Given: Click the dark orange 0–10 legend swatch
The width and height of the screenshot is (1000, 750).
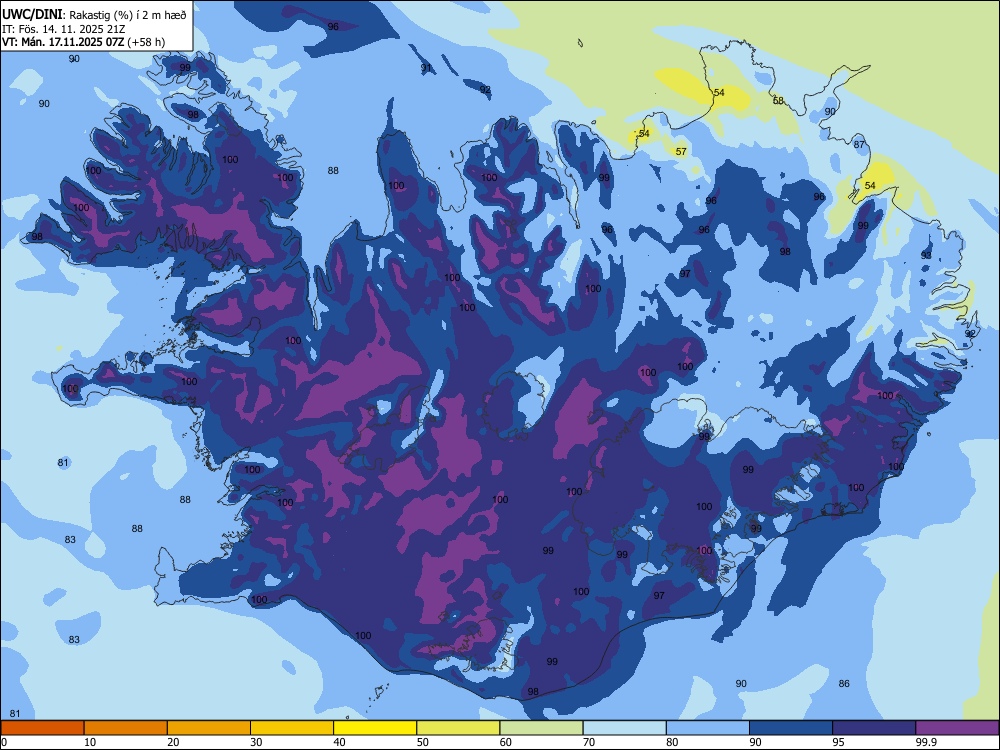Looking at the screenshot, I should coord(42,728).
